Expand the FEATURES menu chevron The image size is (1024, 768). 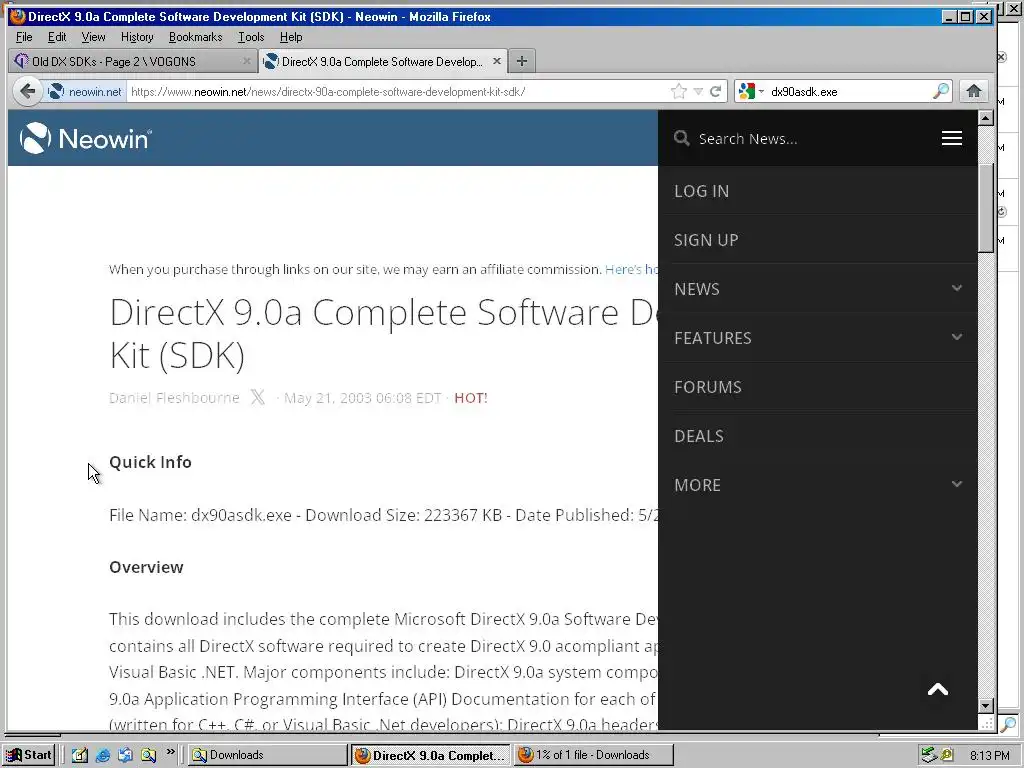pos(957,337)
